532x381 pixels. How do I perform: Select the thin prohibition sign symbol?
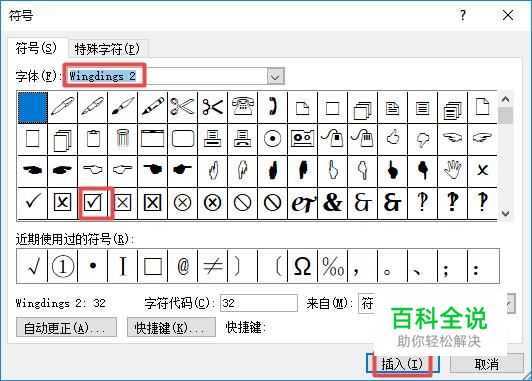coord(243,203)
